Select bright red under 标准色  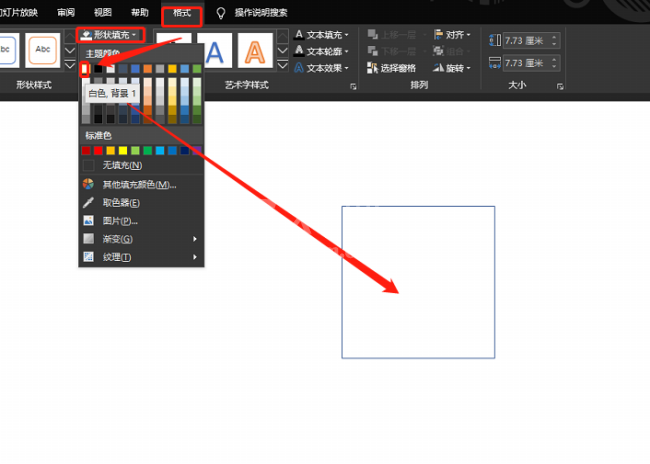coord(98,151)
